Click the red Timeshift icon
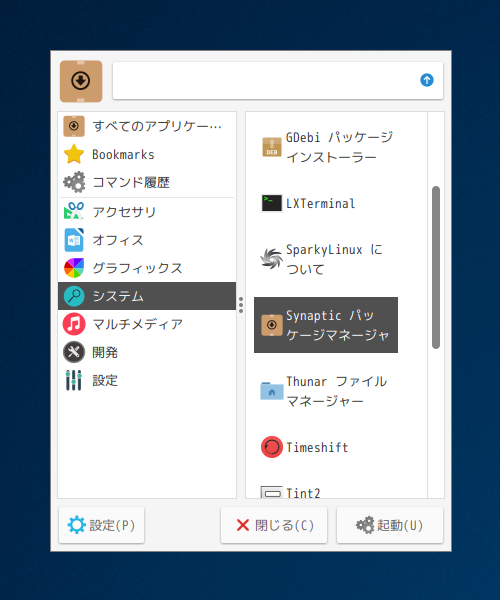 (x=272, y=447)
